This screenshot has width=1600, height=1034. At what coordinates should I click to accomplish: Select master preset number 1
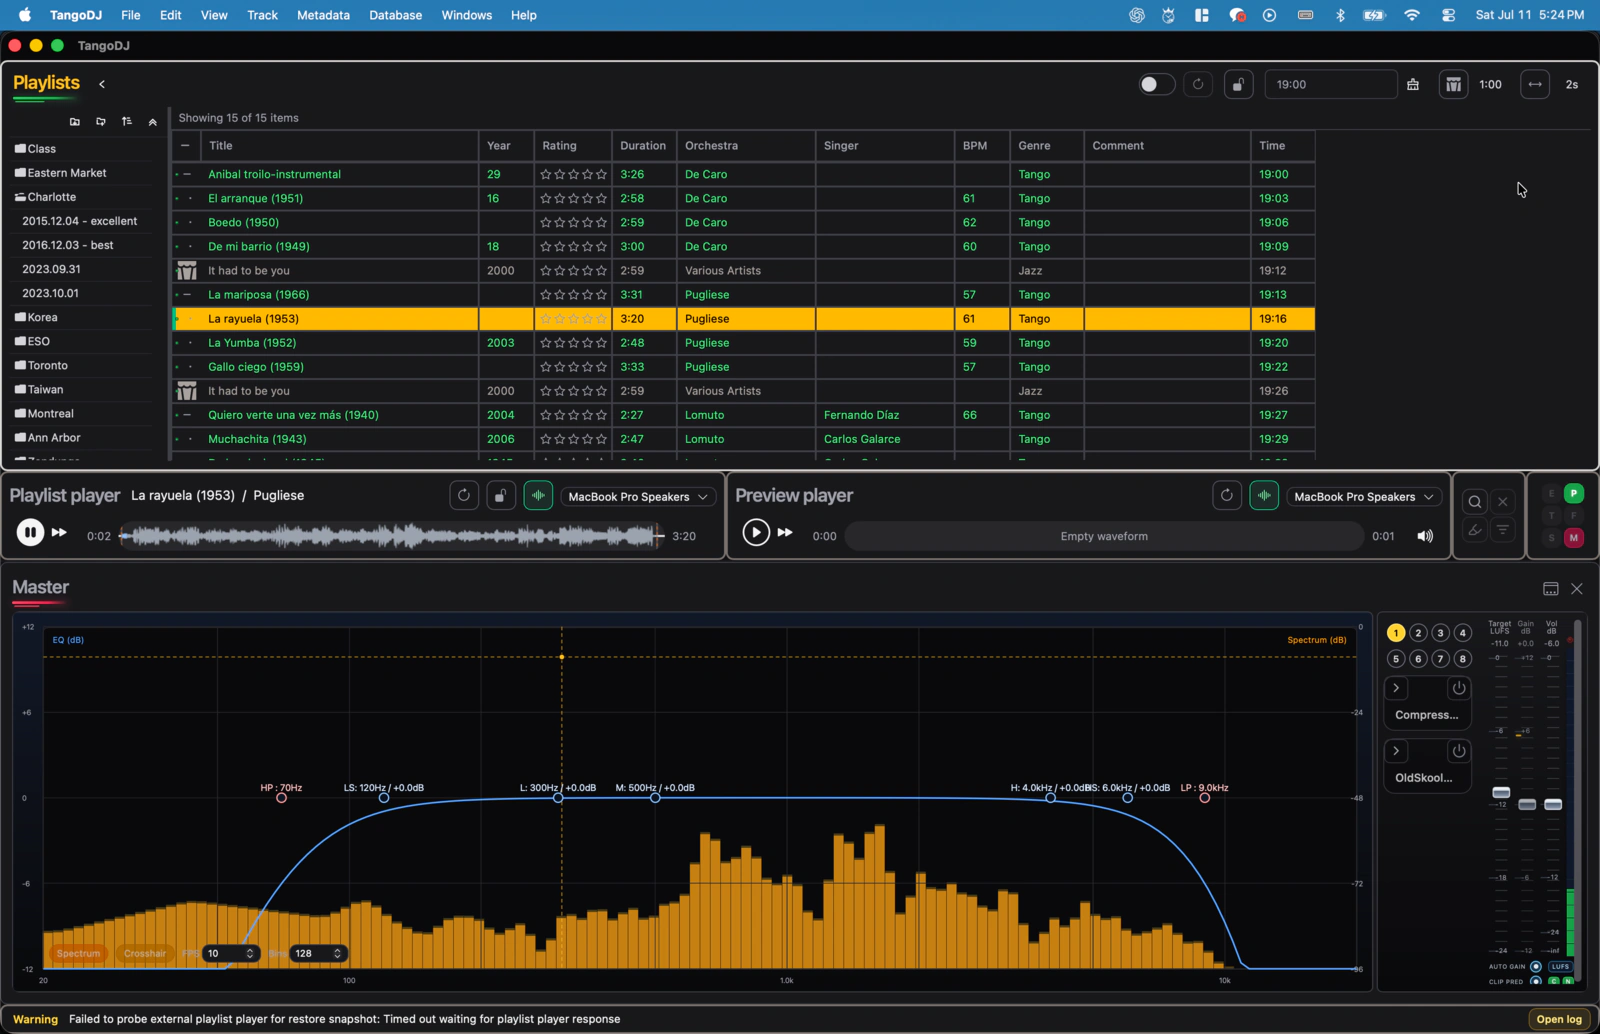pos(1396,633)
